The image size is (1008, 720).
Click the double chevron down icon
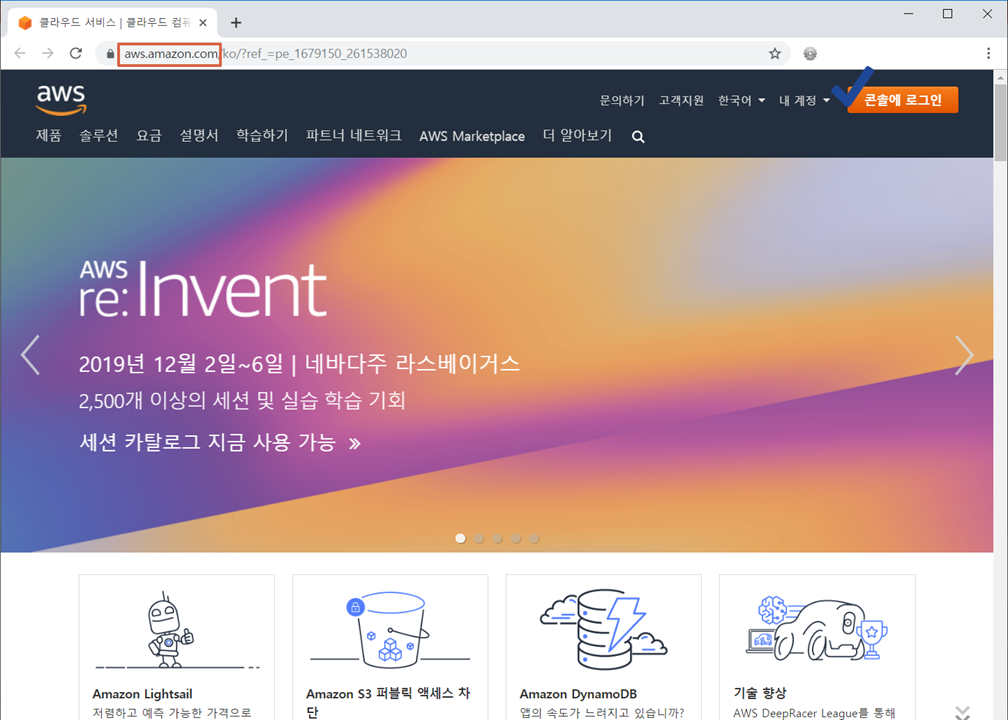(962, 712)
